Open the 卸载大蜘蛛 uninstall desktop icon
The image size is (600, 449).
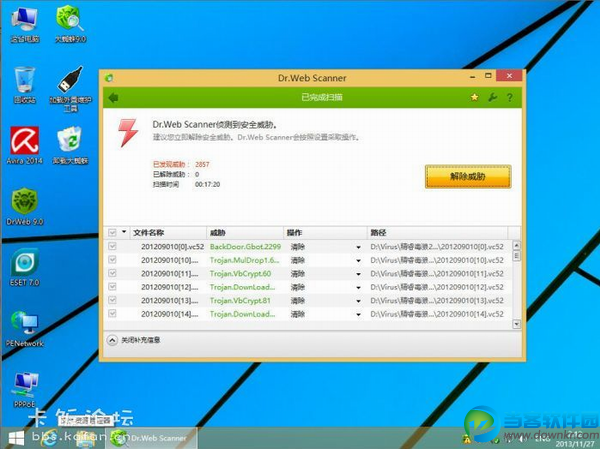(70, 145)
